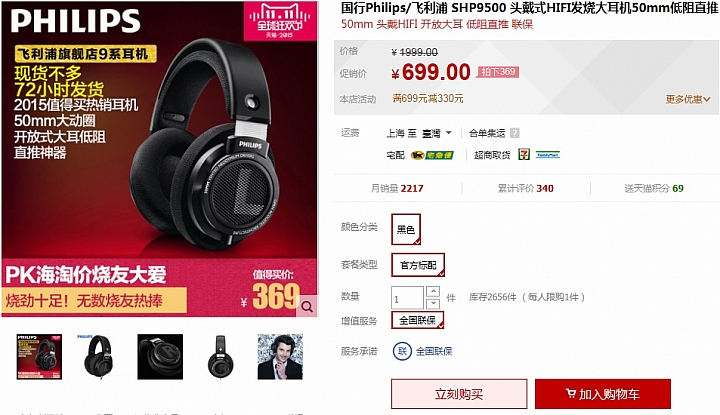
Task: Click the quantity input field
Action: tap(407, 298)
